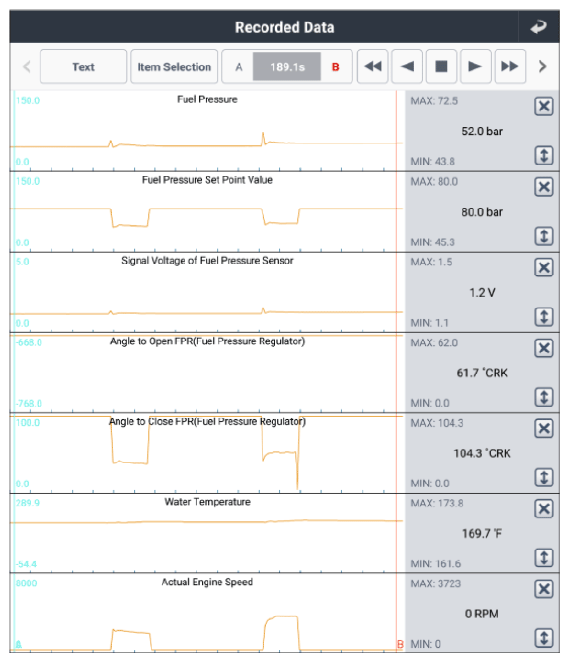The height and width of the screenshot is (662, 569).
Task: Click the left chevron in the toolbar
Action: (x=27, y=67)
